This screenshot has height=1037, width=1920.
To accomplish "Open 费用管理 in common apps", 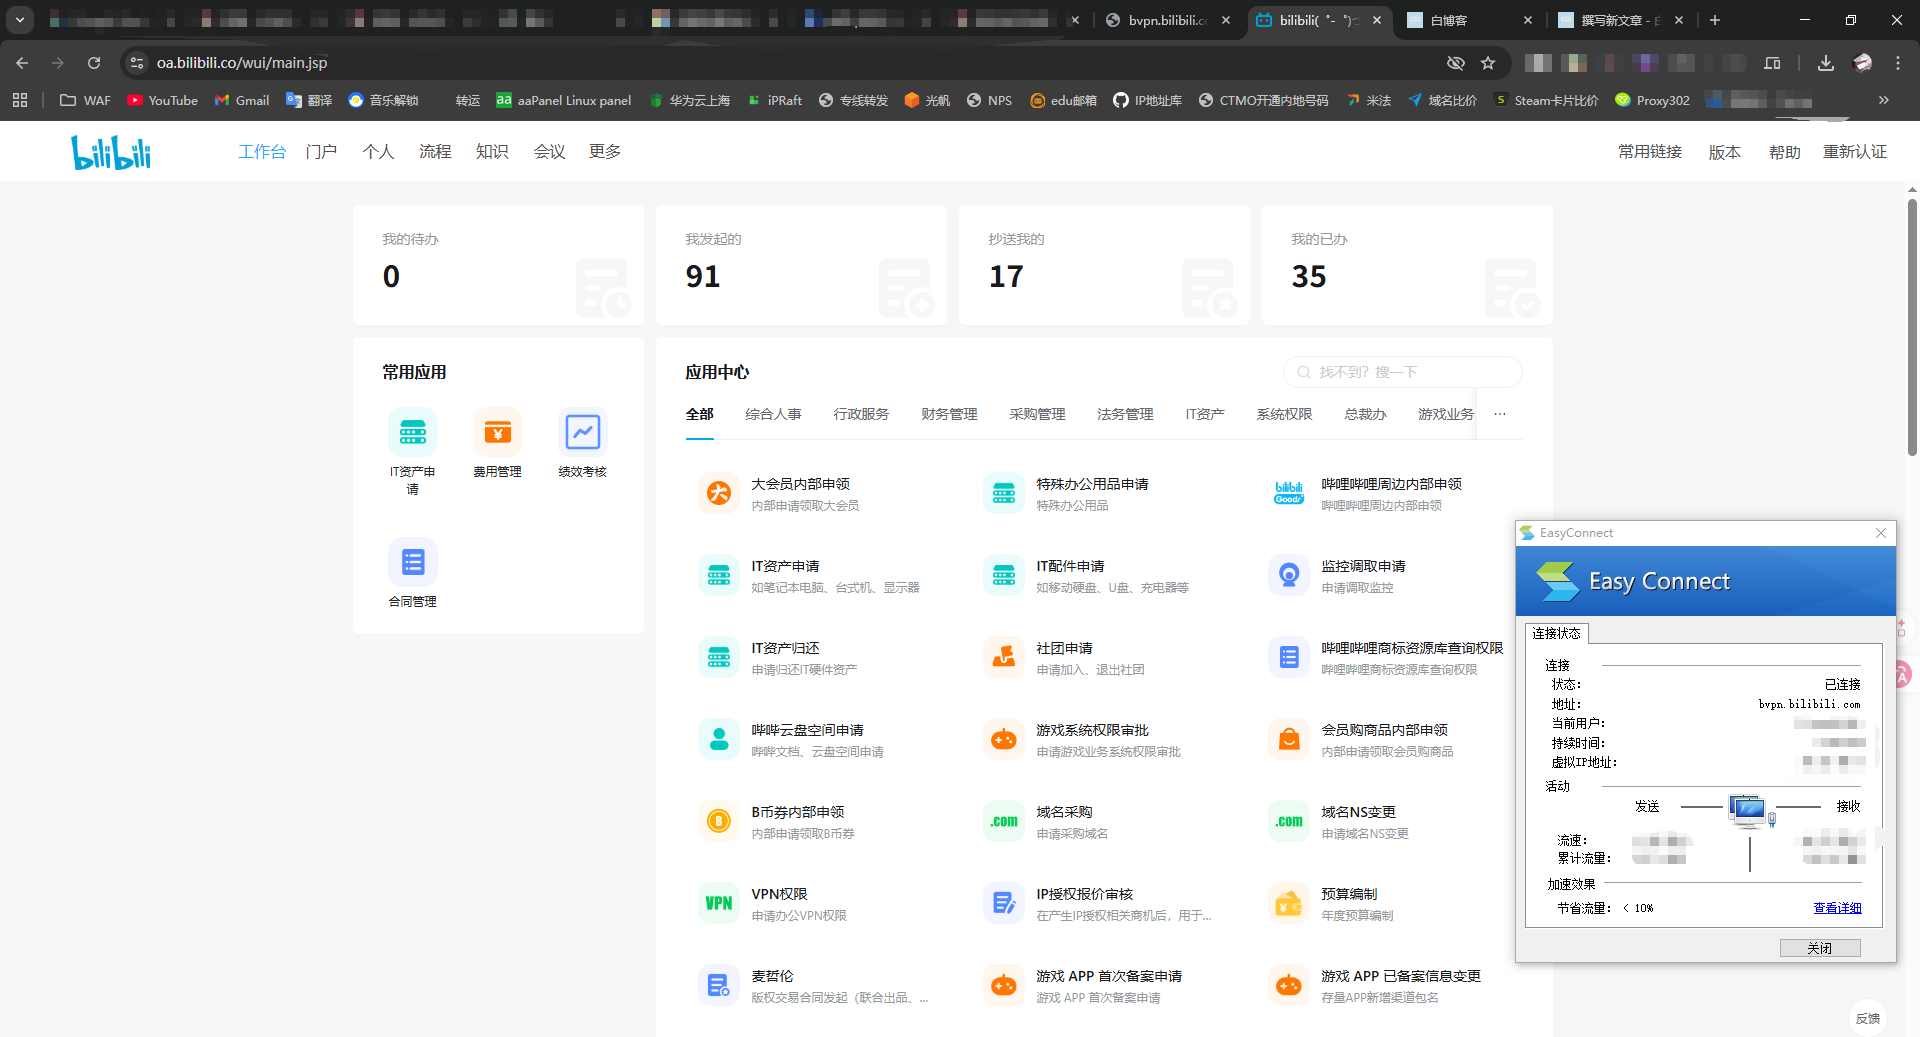I will pyautogui.click(x=497, y=433).
